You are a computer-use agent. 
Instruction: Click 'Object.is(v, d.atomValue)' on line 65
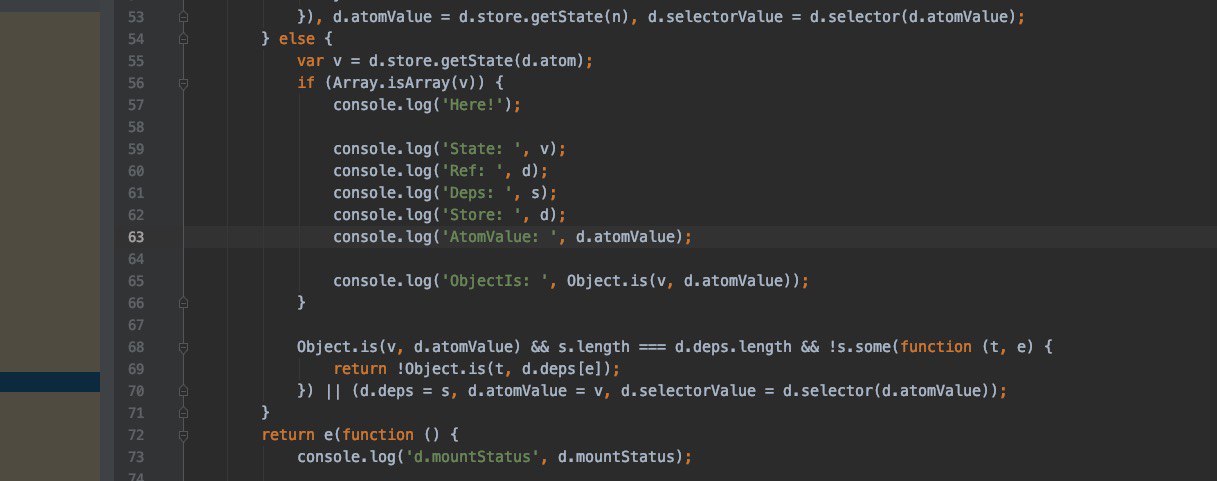point(680,281)
